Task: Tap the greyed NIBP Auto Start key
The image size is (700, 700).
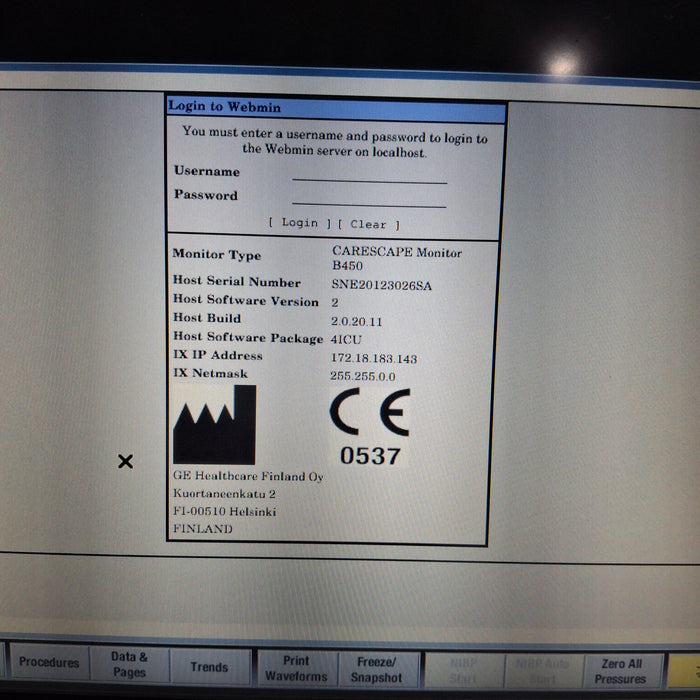Action: pyautogui.click(x=542, y=671)
